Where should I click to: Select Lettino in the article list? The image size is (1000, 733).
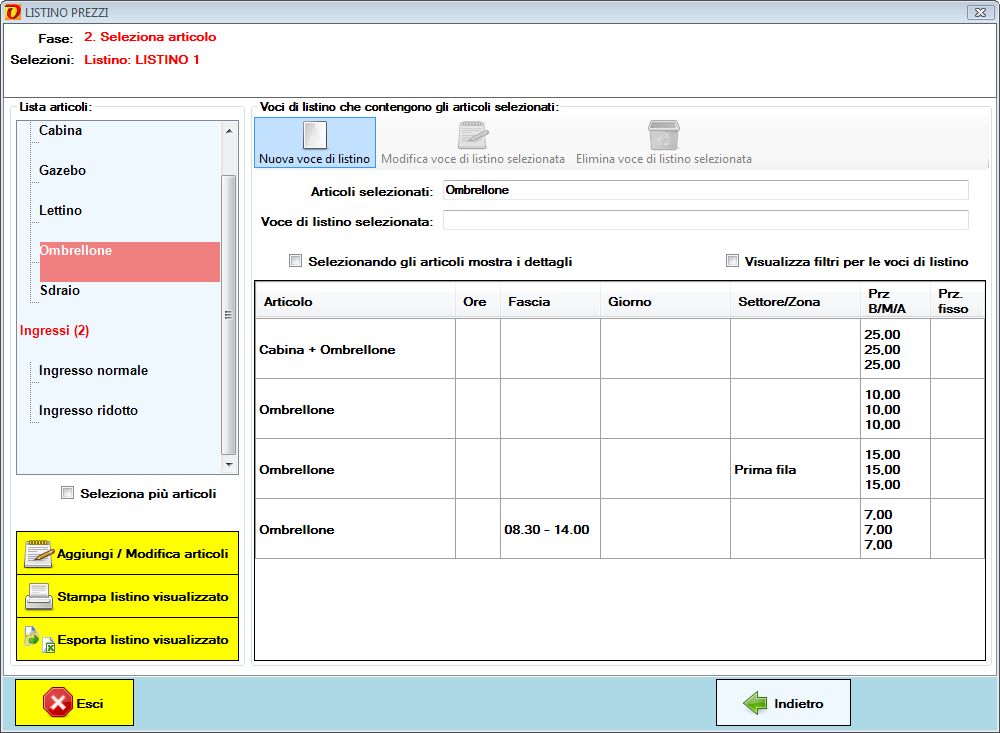click(x=61, y=211)
